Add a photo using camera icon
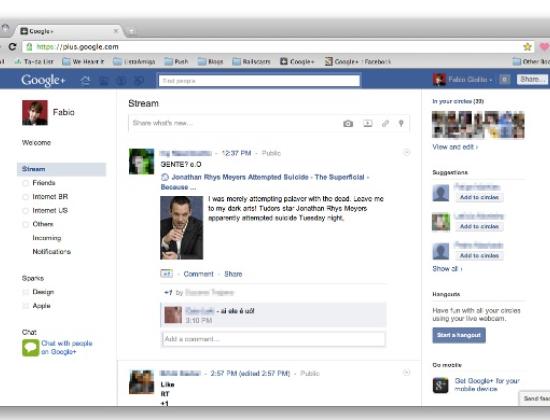The image size is (550, 420). (x=348, y=124)
